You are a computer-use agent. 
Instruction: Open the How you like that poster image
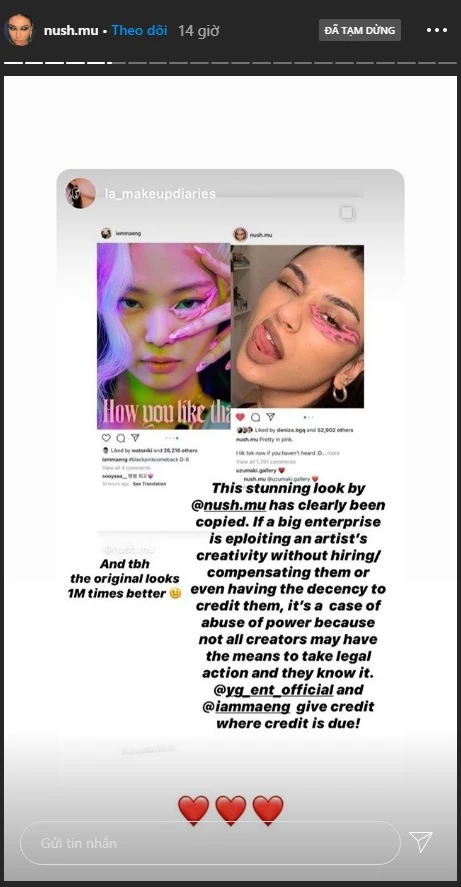(x=163, y=336)
